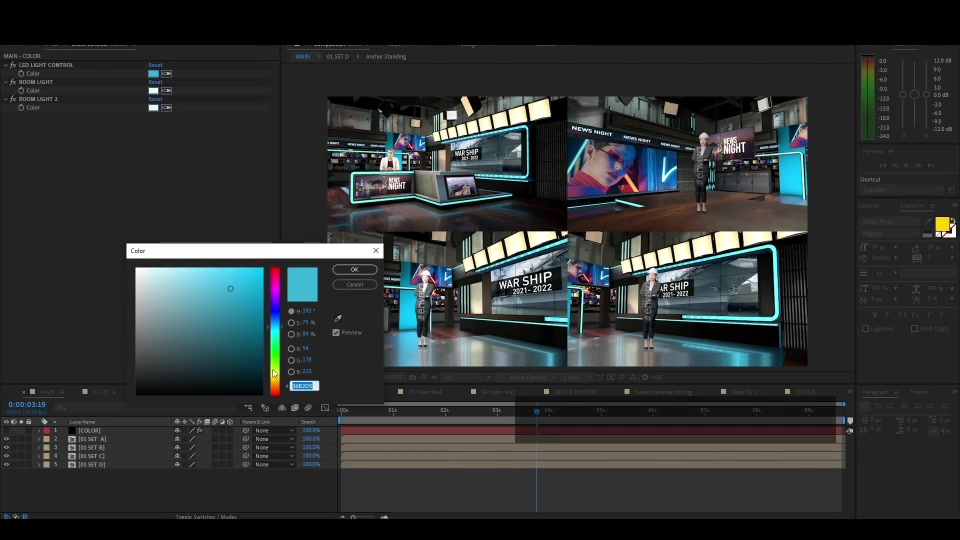Cancel the Color dialog

click(354, 285)
